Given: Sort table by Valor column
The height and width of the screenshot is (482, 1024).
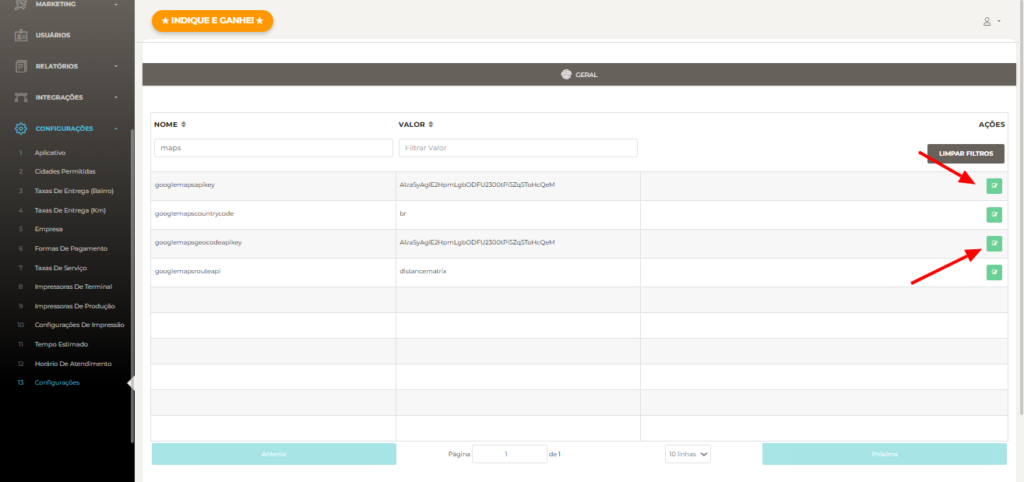Looking at the screenshot, I should [429, 125].
